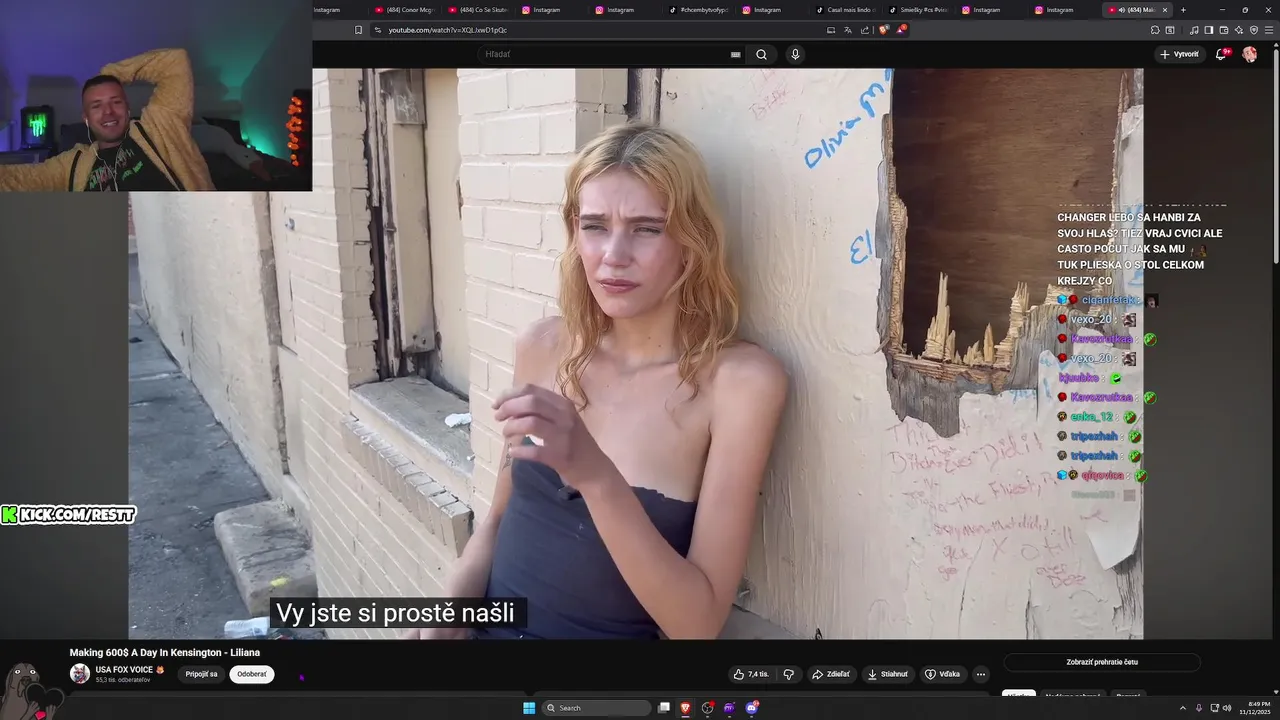1280x720 pixels.
Task: Open YouTube notifications bell
Action: [1221, 54]
